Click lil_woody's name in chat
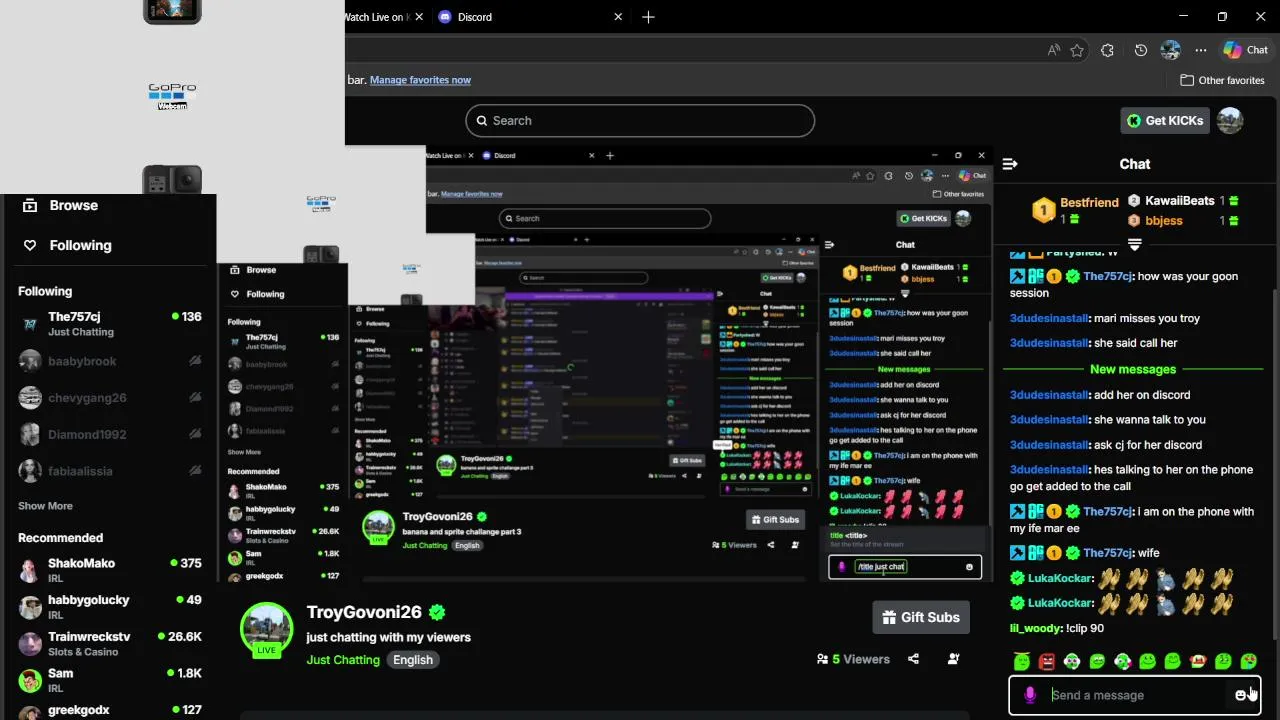 1035,628
